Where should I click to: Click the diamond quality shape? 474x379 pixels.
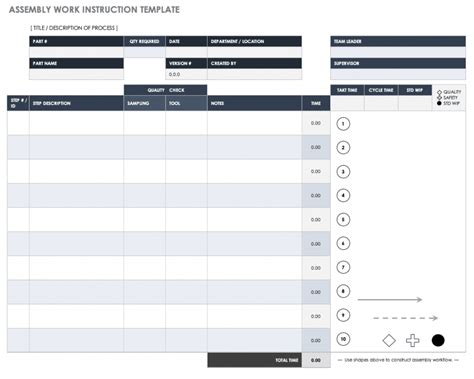[389, 340]
